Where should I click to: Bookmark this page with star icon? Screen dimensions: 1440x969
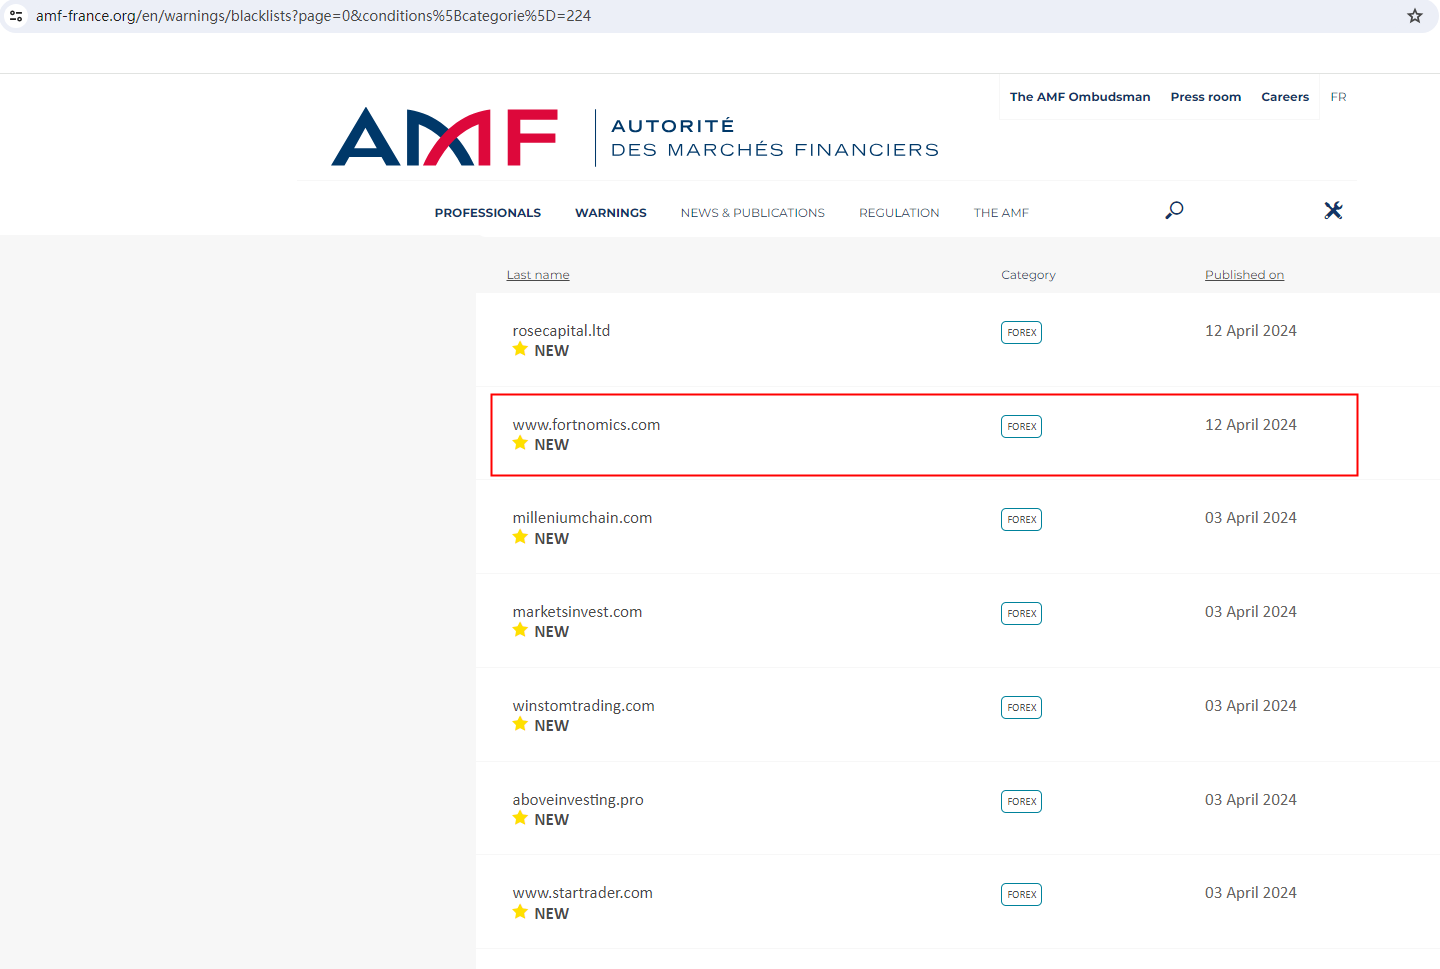click(x=1414, y=16)
